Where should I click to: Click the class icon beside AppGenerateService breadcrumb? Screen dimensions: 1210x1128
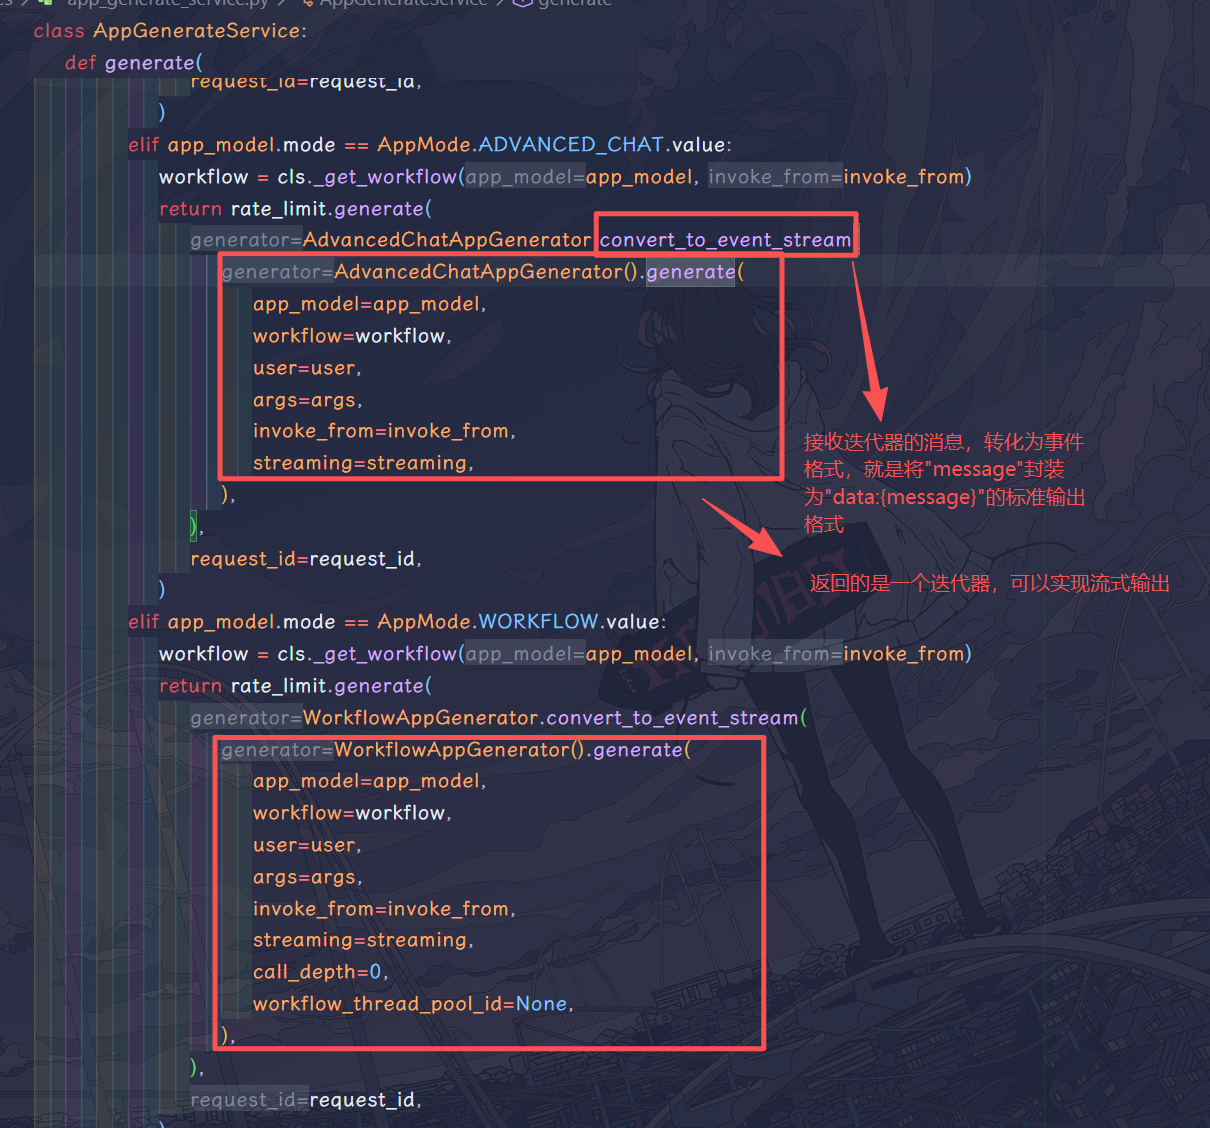308,3
